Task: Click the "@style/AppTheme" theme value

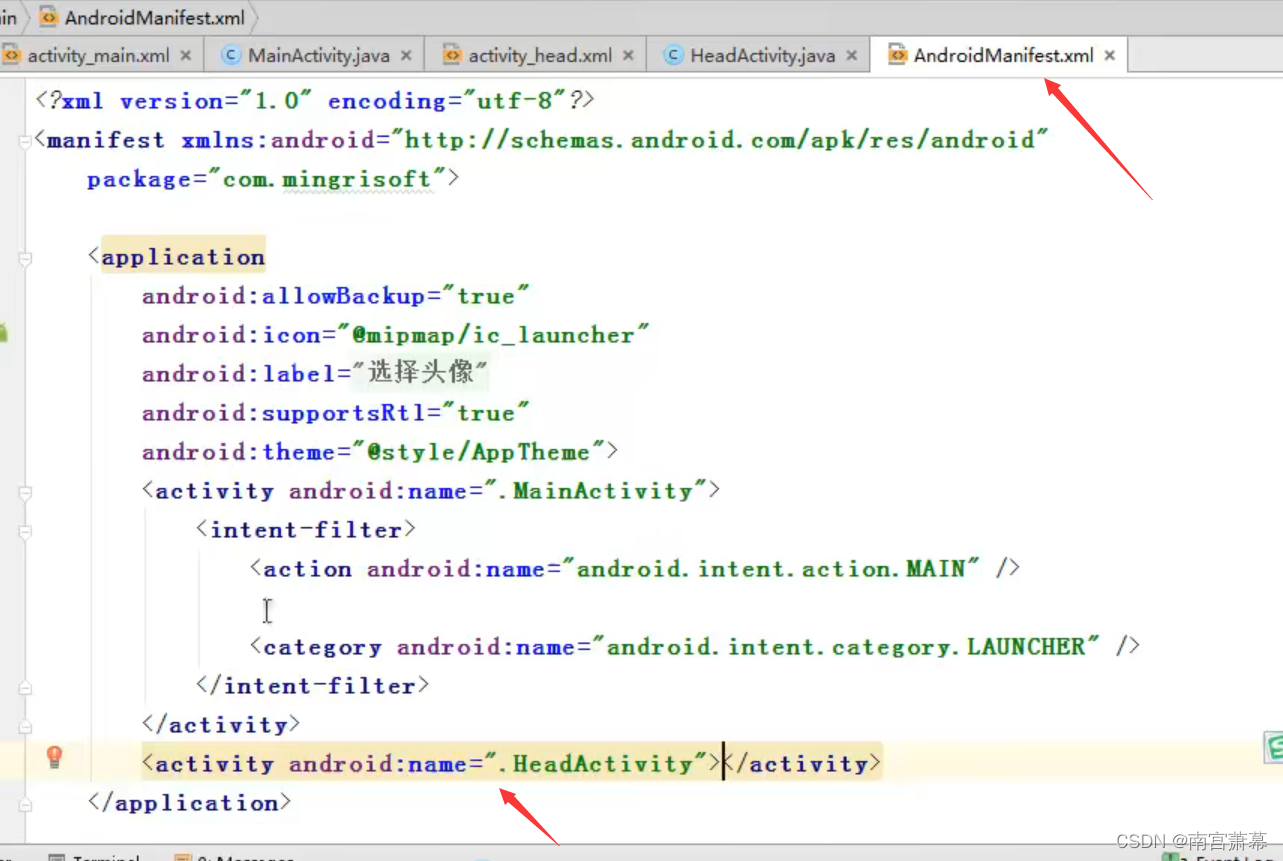Action: coord(479,453)
